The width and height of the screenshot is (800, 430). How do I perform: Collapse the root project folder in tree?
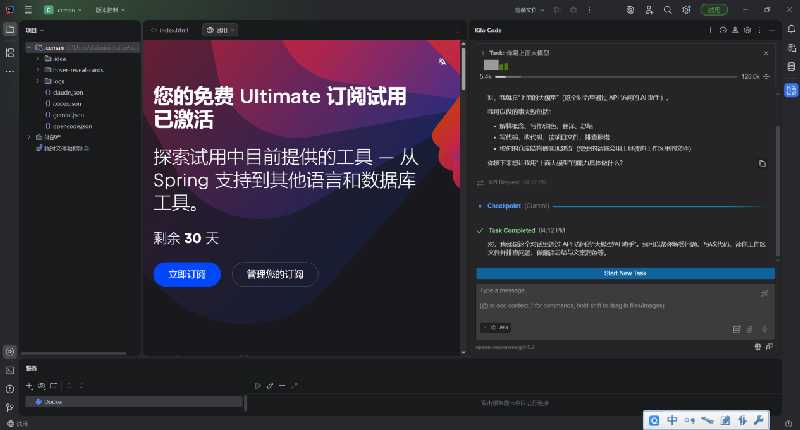[x=28, y=47]
